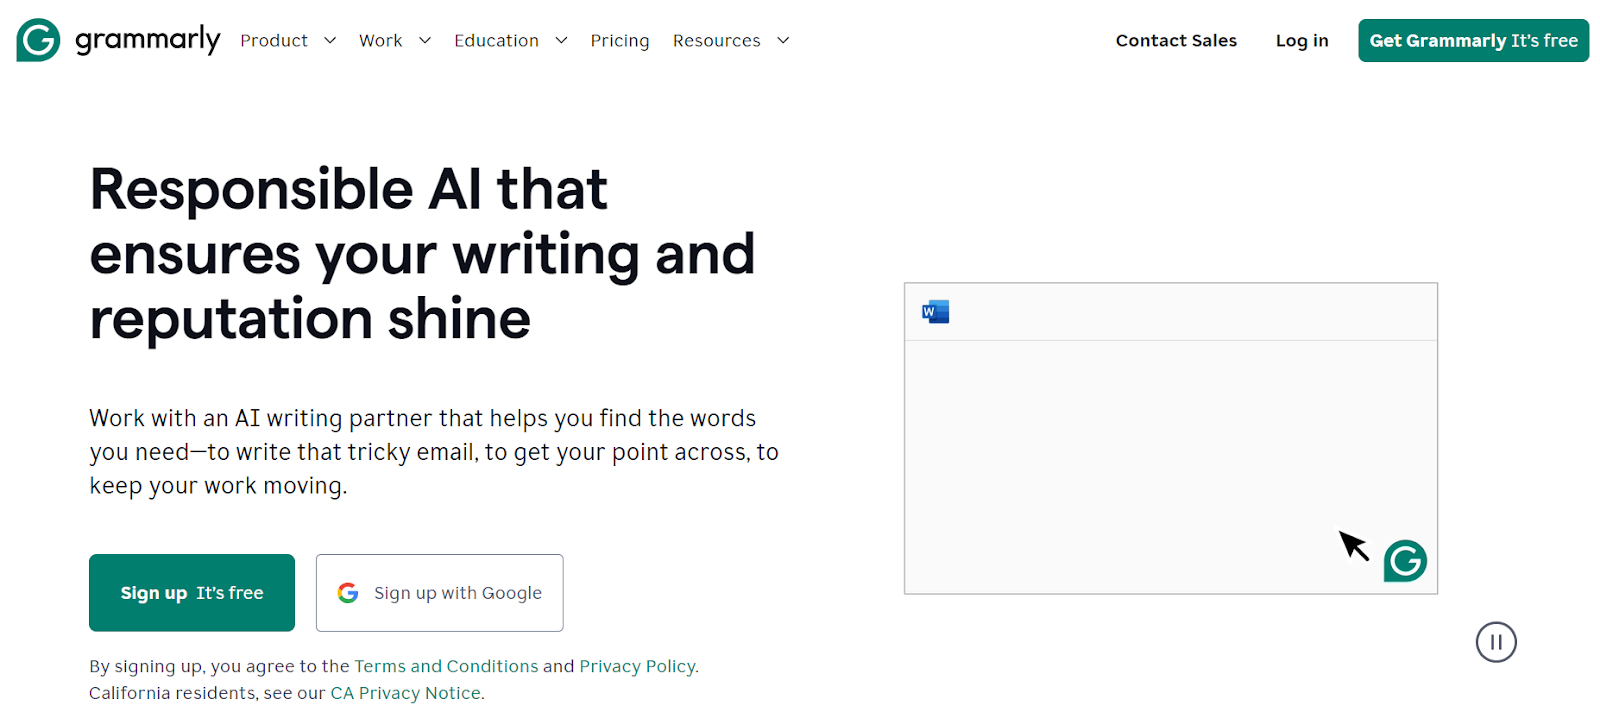Click the grammarly wordmark in header

tap(148, 40)
